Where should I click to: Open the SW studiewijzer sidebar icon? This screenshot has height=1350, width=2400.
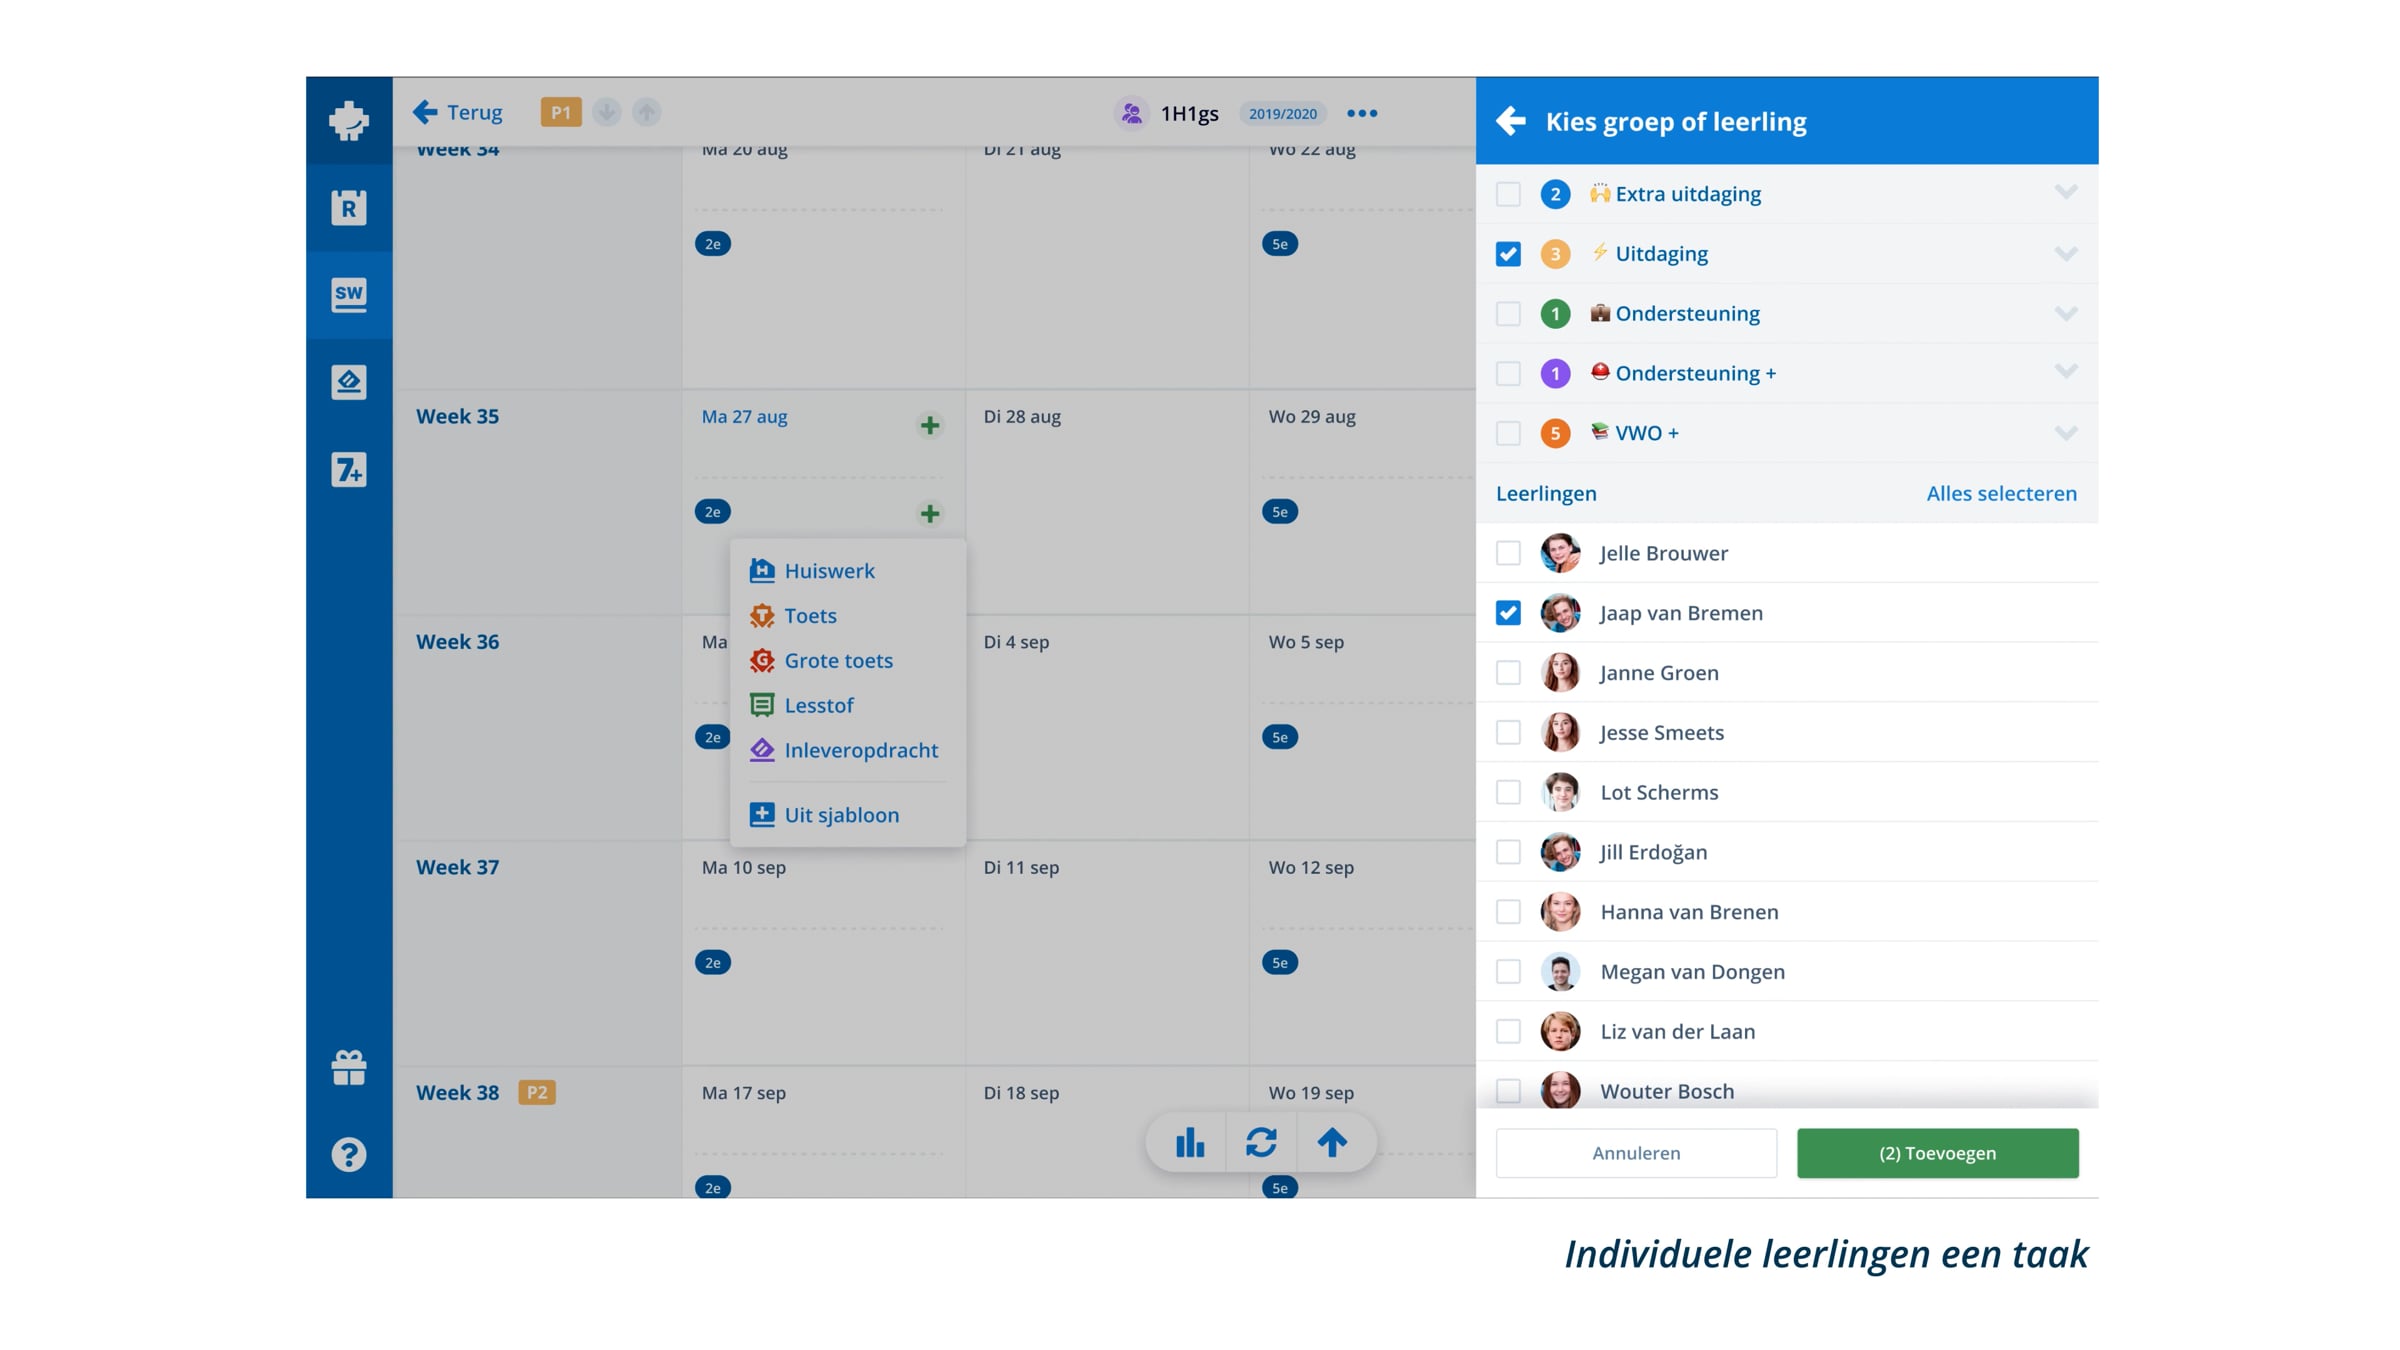349,295
